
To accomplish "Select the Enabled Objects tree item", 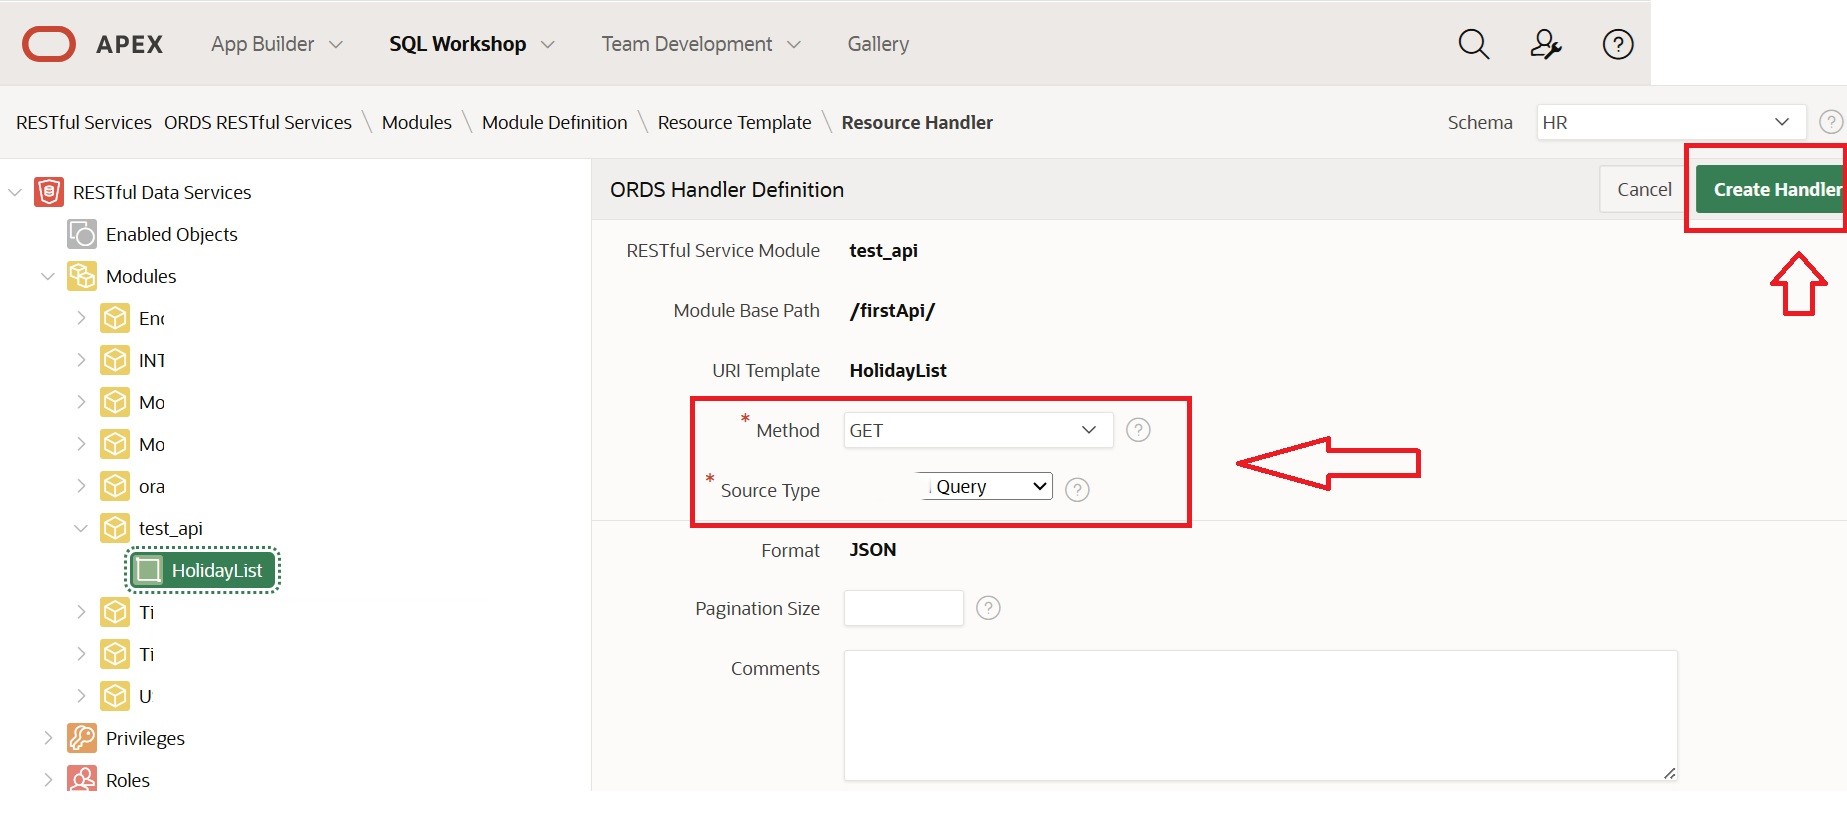I will click(x=172, y=234).
